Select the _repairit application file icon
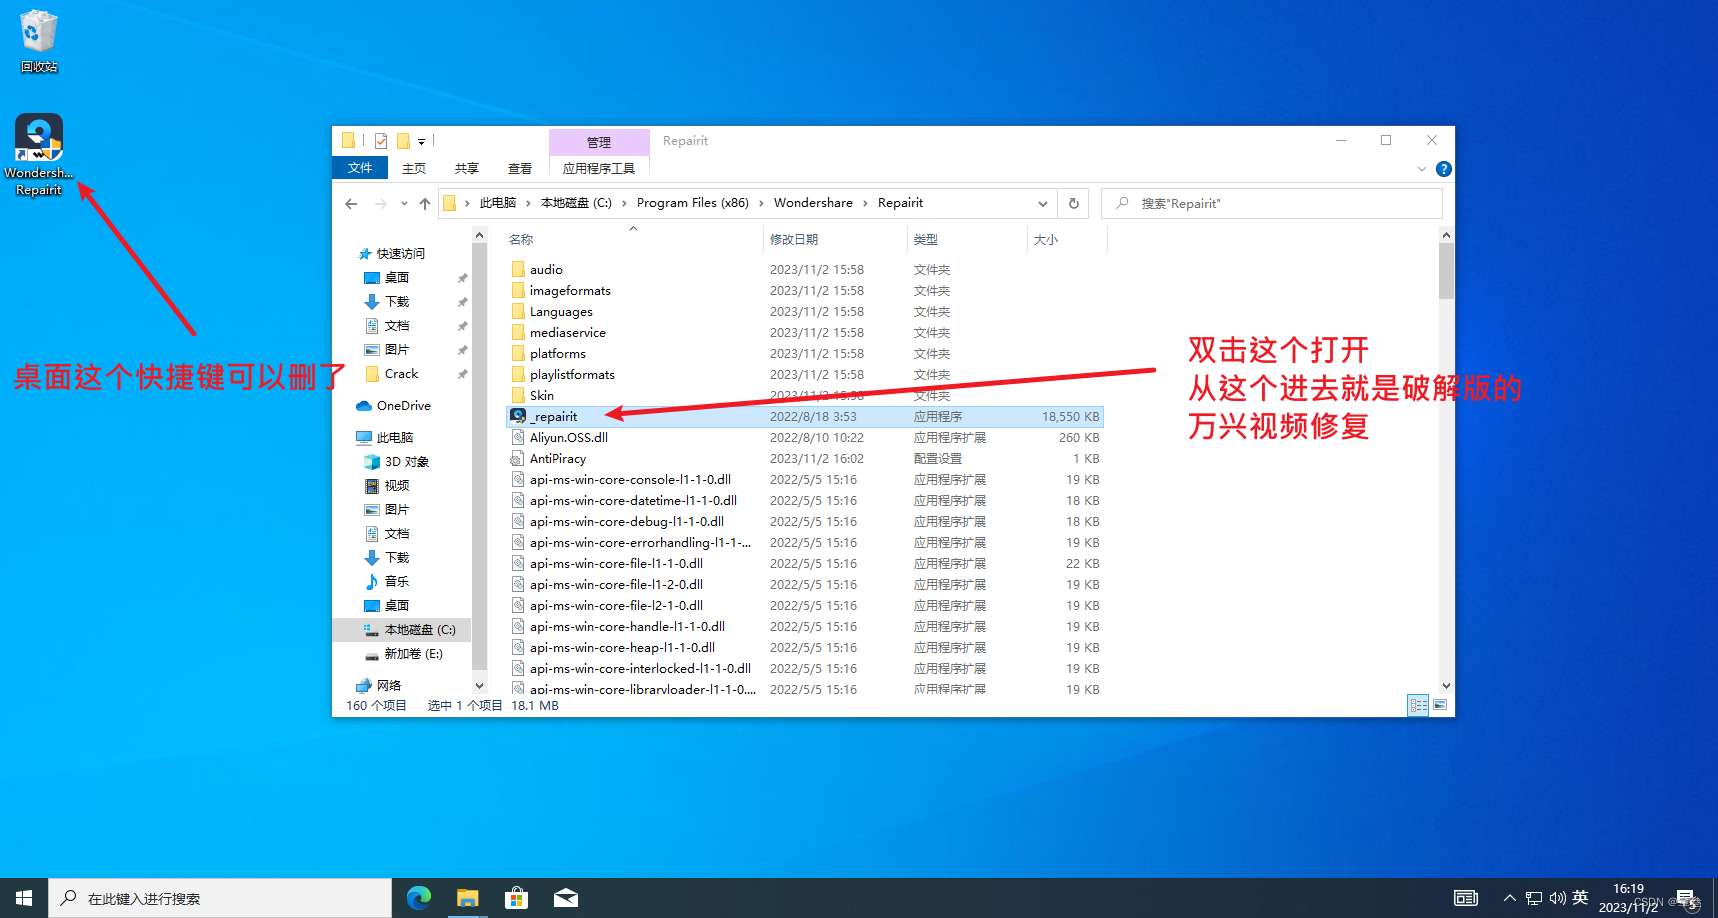 coord(518,416)
